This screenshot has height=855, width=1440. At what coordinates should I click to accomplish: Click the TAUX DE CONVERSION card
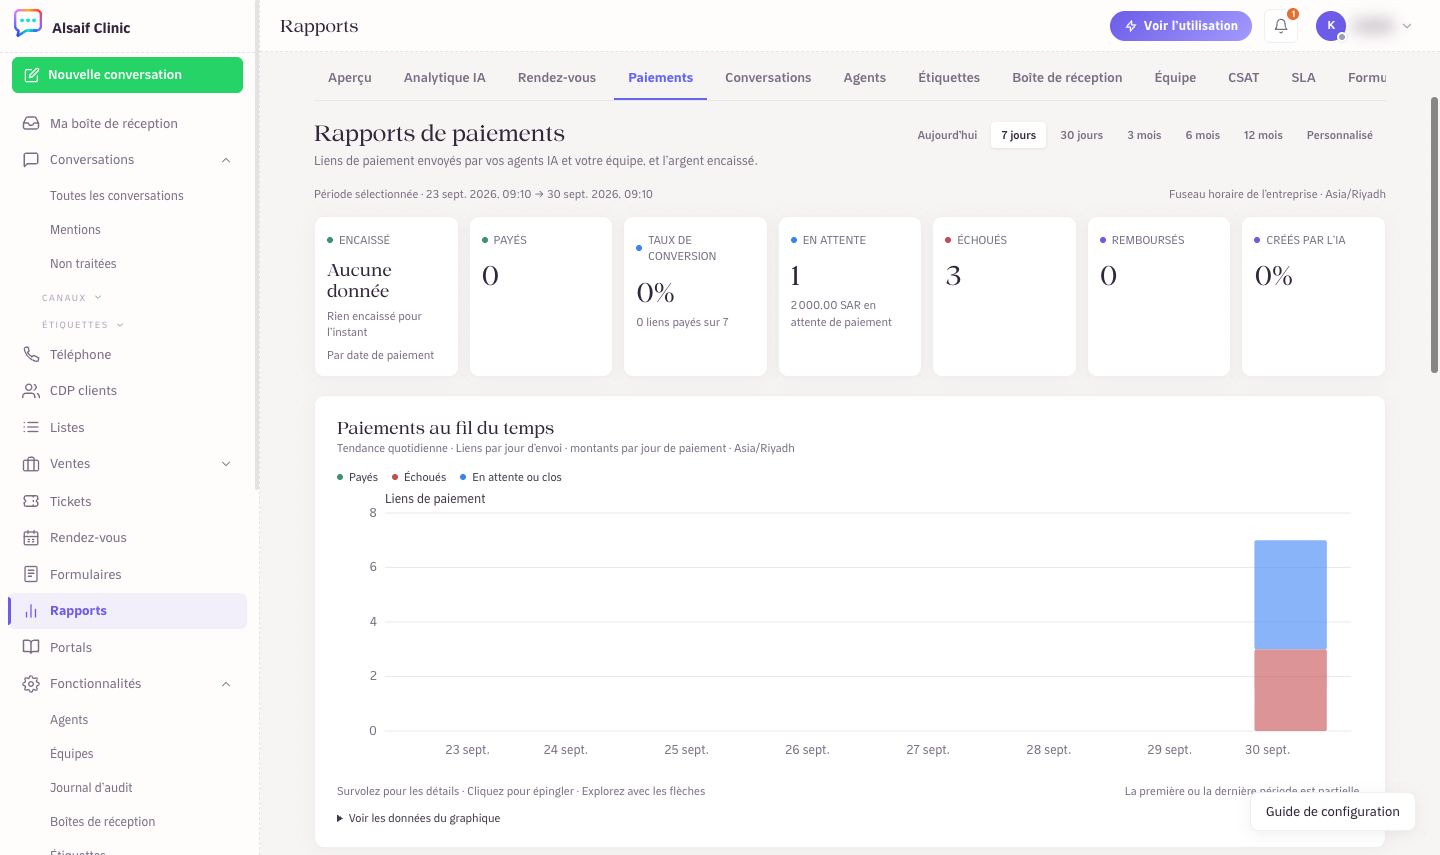(x=695, y=296)
